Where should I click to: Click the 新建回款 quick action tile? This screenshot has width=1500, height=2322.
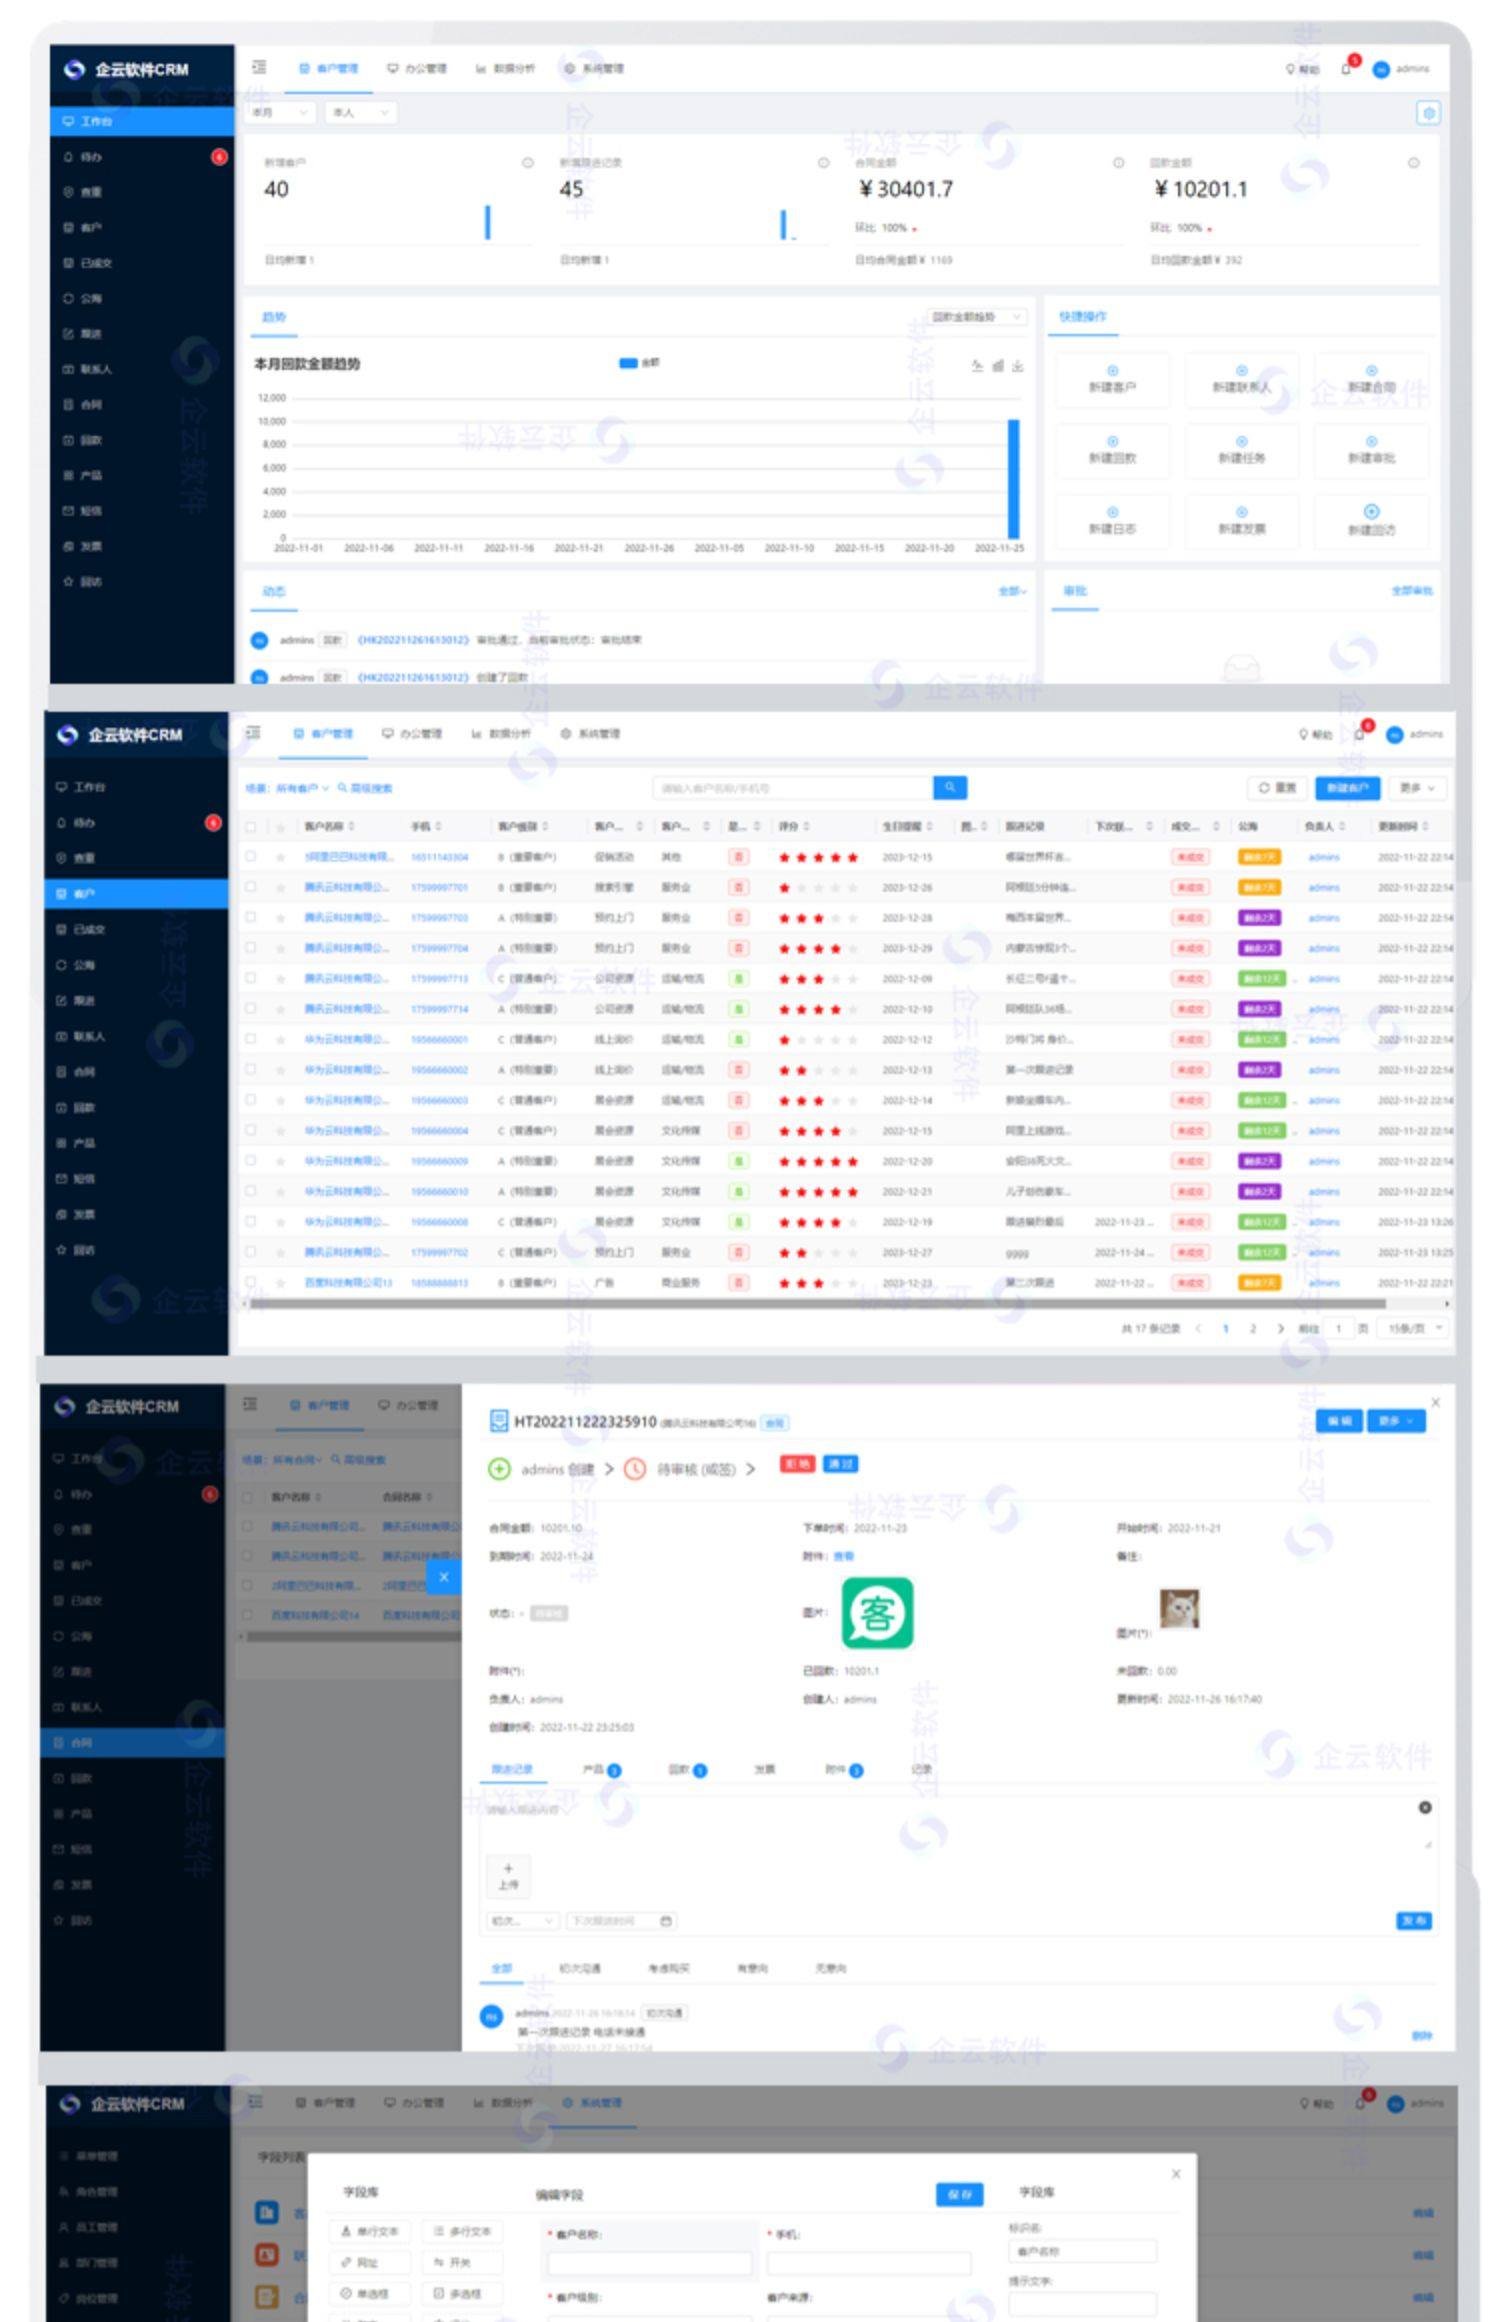point(1112,451)
